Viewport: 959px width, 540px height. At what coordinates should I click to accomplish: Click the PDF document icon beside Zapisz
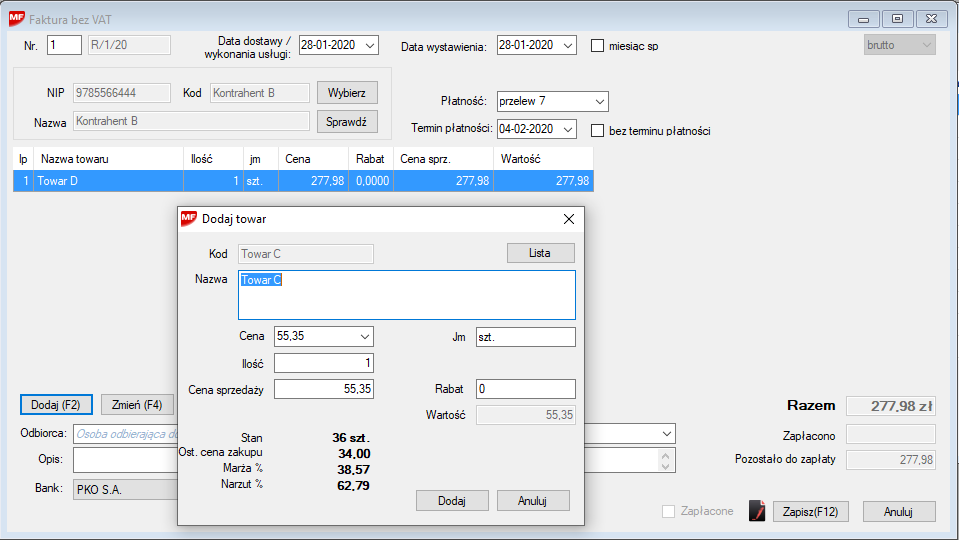[757, 511]
